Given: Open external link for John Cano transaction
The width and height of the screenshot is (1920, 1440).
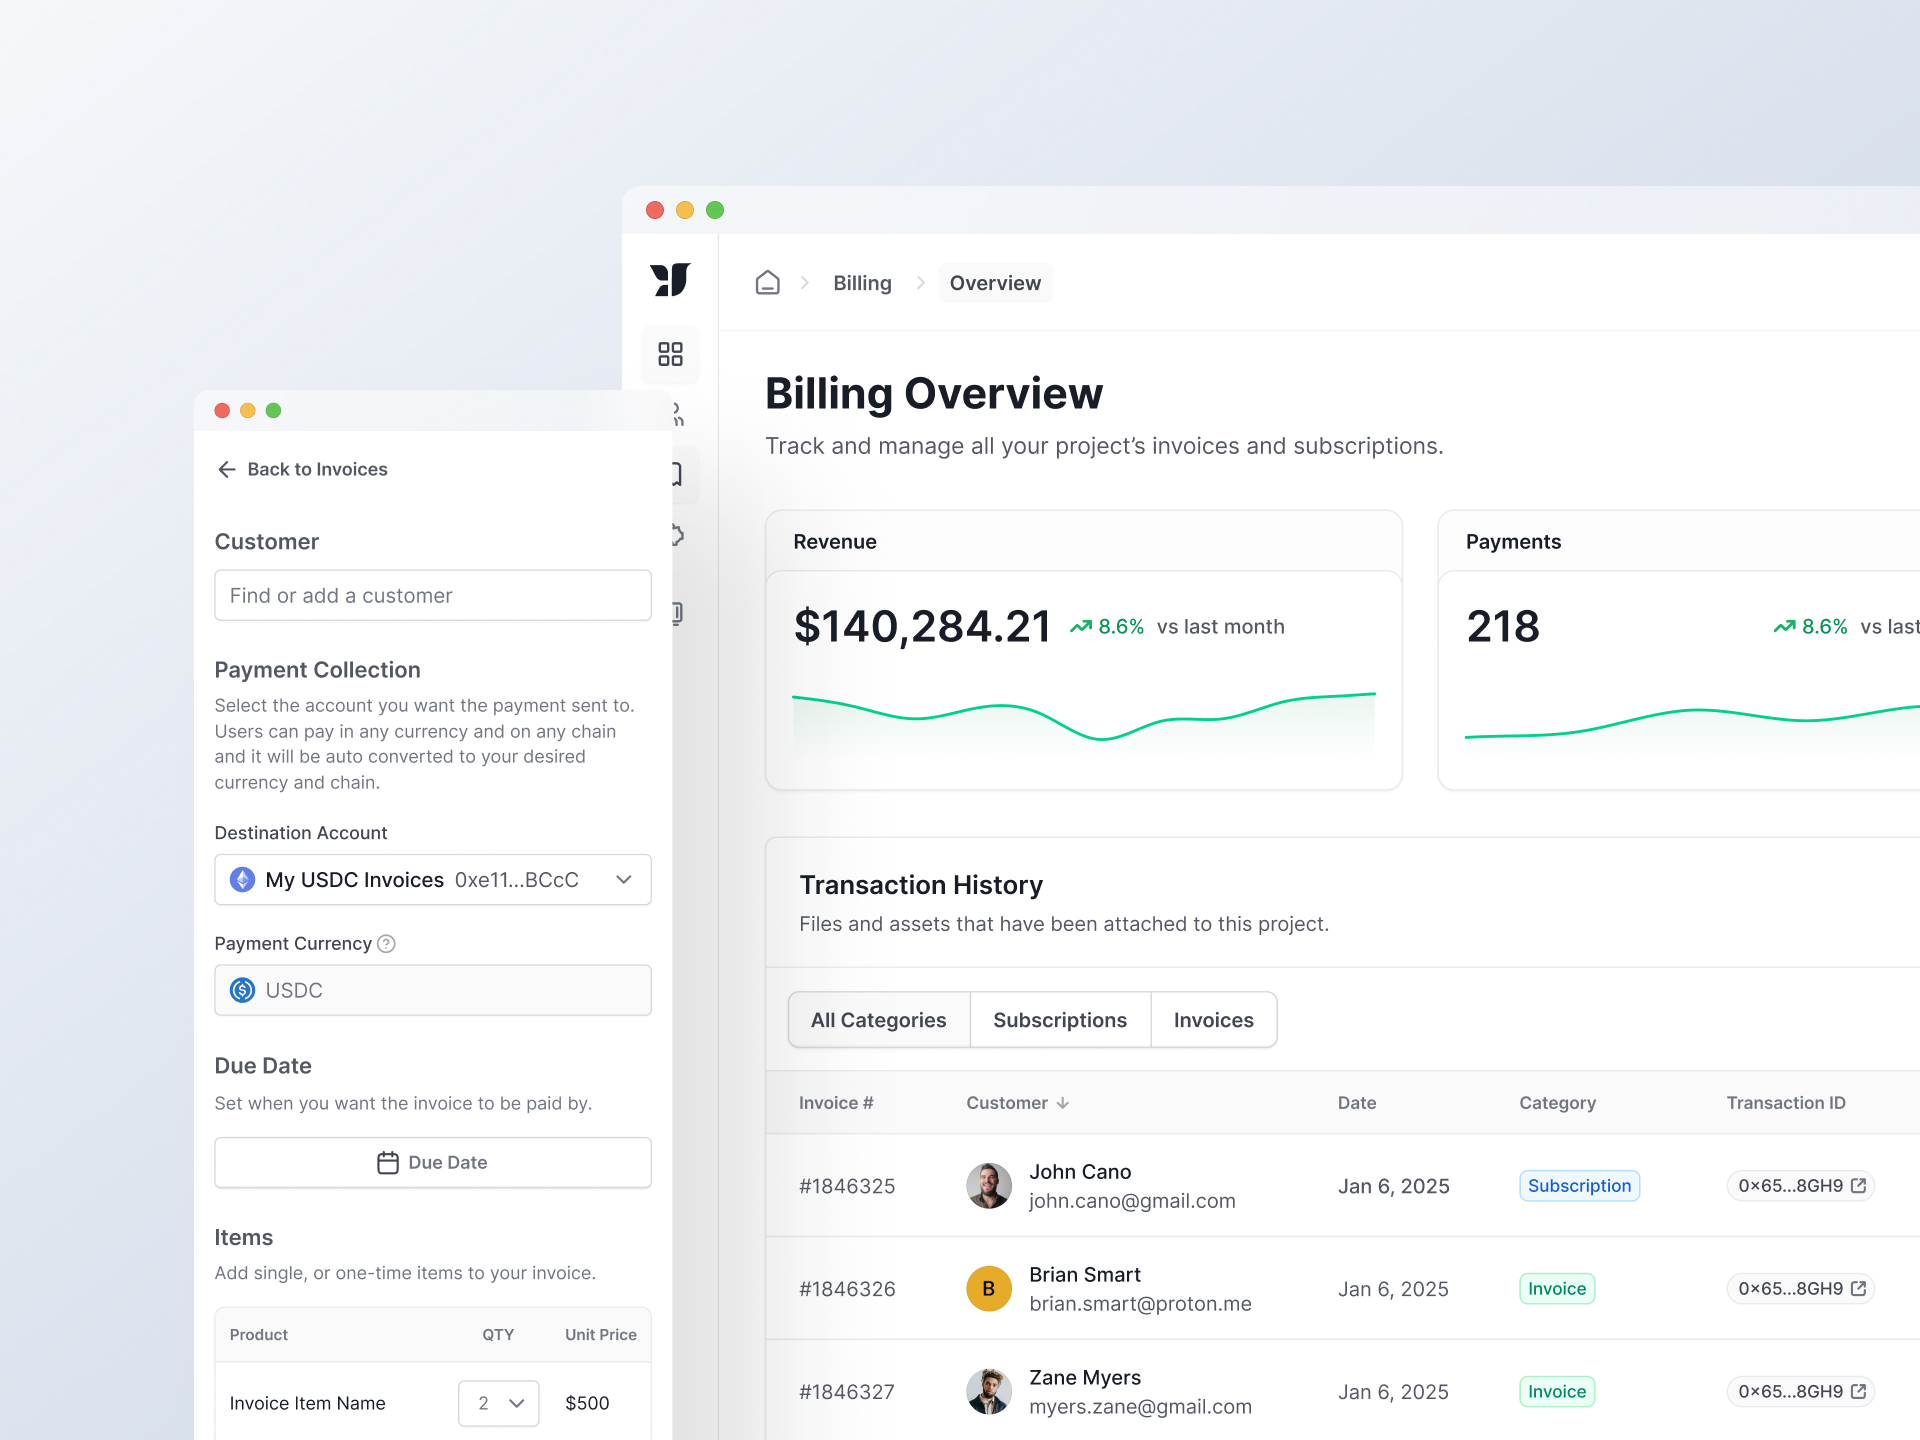Looking at the screenshot, I should pos(1858,1185).
